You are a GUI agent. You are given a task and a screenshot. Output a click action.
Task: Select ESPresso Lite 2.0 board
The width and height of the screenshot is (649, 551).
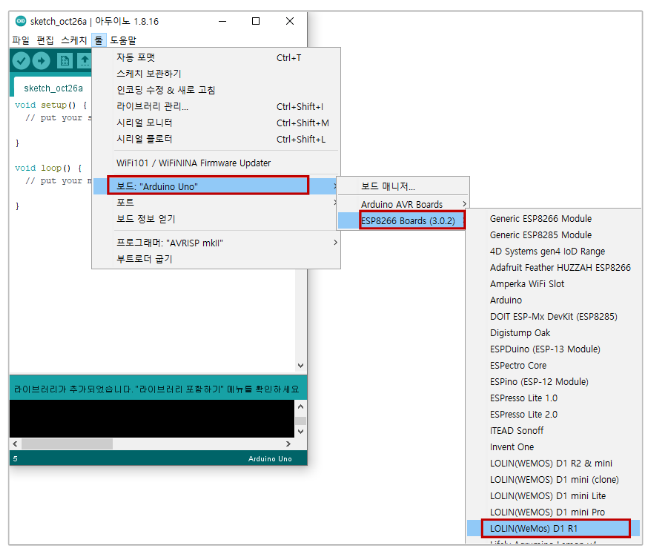(554, 414)
